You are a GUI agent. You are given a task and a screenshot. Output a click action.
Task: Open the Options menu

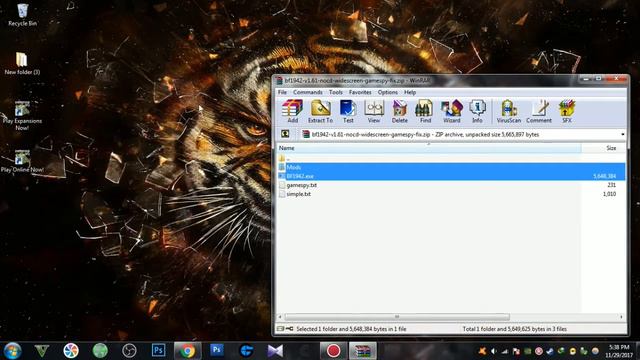point(388,92)
